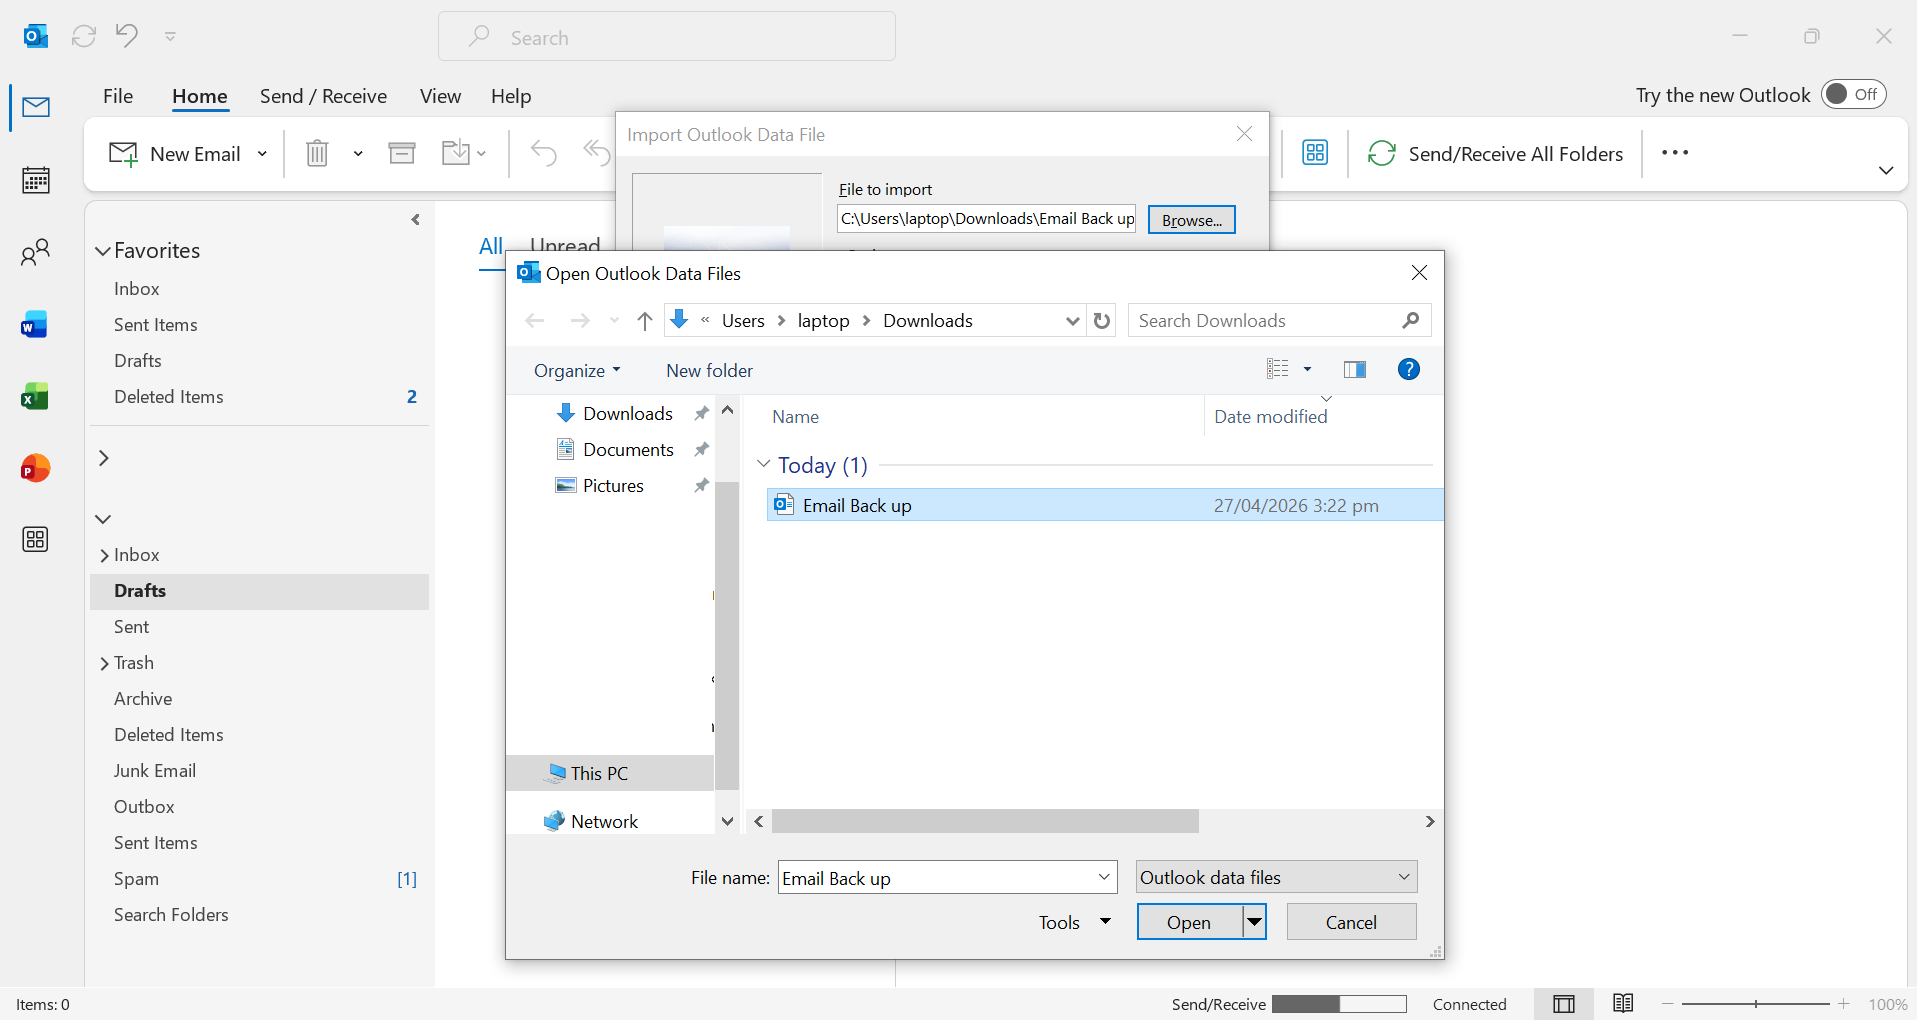Open the Help tab

coord(511,96)
